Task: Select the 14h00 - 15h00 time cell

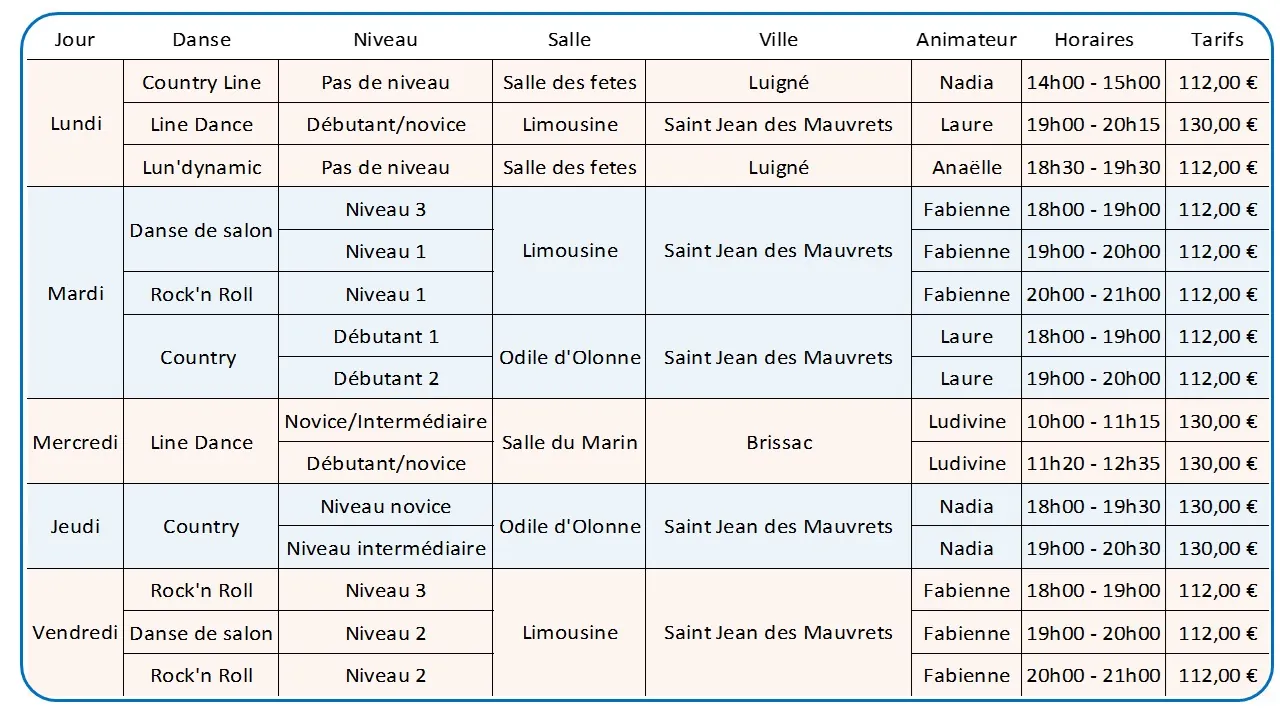Action: (1094, 82)
